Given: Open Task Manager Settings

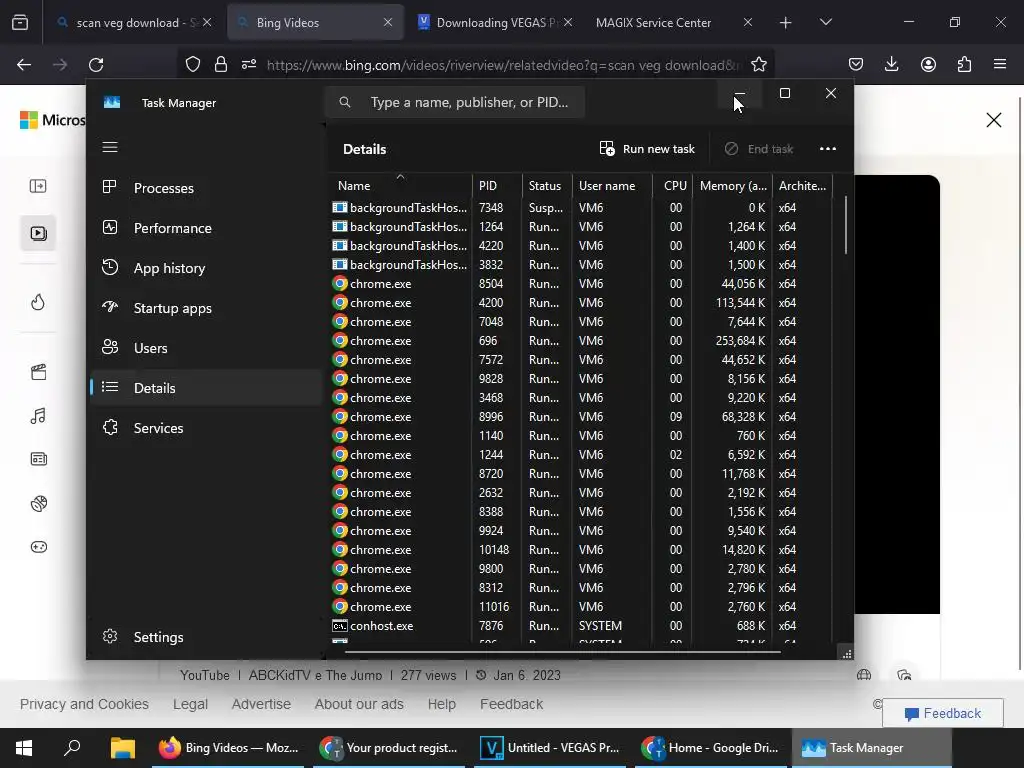Looking at the screenshot, I should coord(206,637).
